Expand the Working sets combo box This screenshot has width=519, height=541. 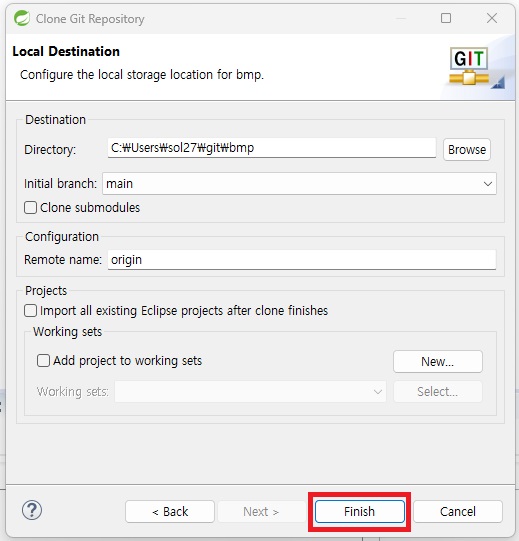(x=251, y=392)
